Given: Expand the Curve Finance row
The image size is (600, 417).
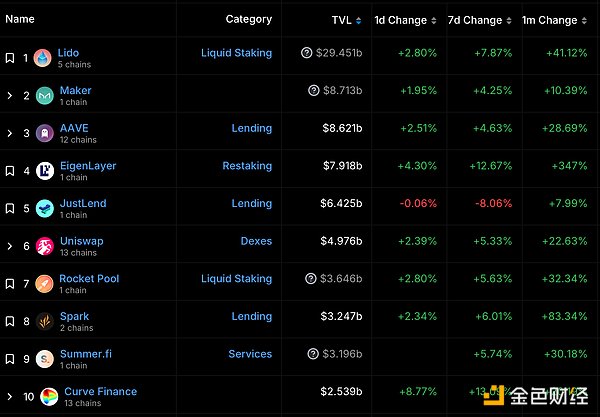Looking at the screenshot, I should (9, 397).
